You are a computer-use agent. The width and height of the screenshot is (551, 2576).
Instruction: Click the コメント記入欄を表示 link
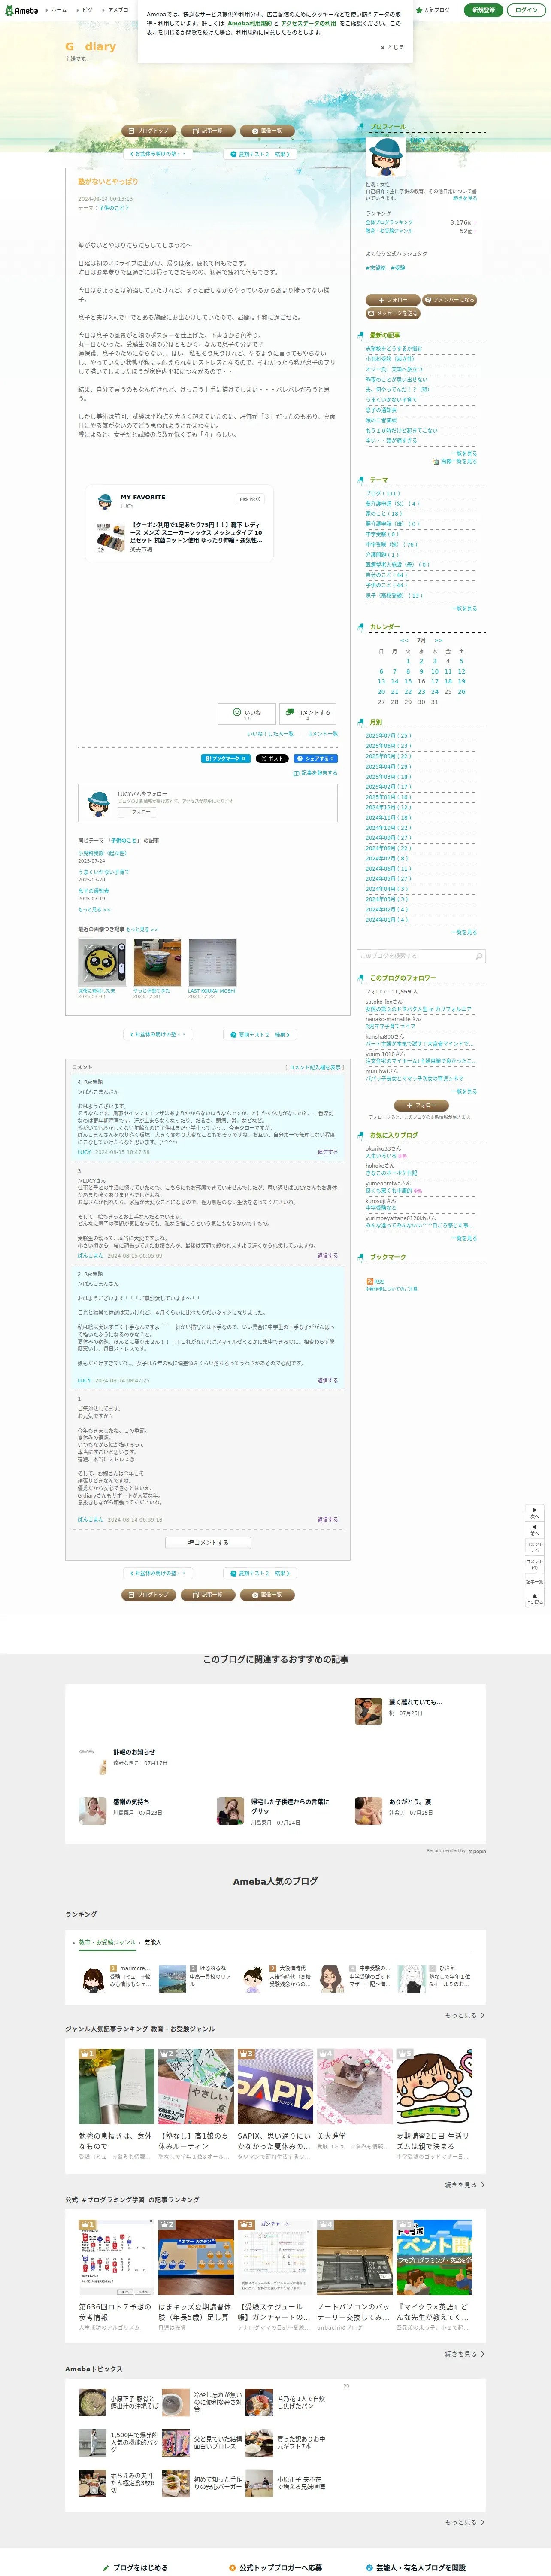click(315, 1067)
